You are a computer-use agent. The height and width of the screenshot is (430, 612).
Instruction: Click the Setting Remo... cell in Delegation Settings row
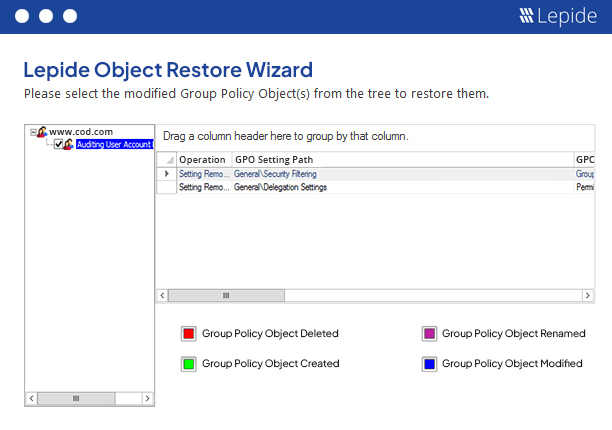click(204, 187)
